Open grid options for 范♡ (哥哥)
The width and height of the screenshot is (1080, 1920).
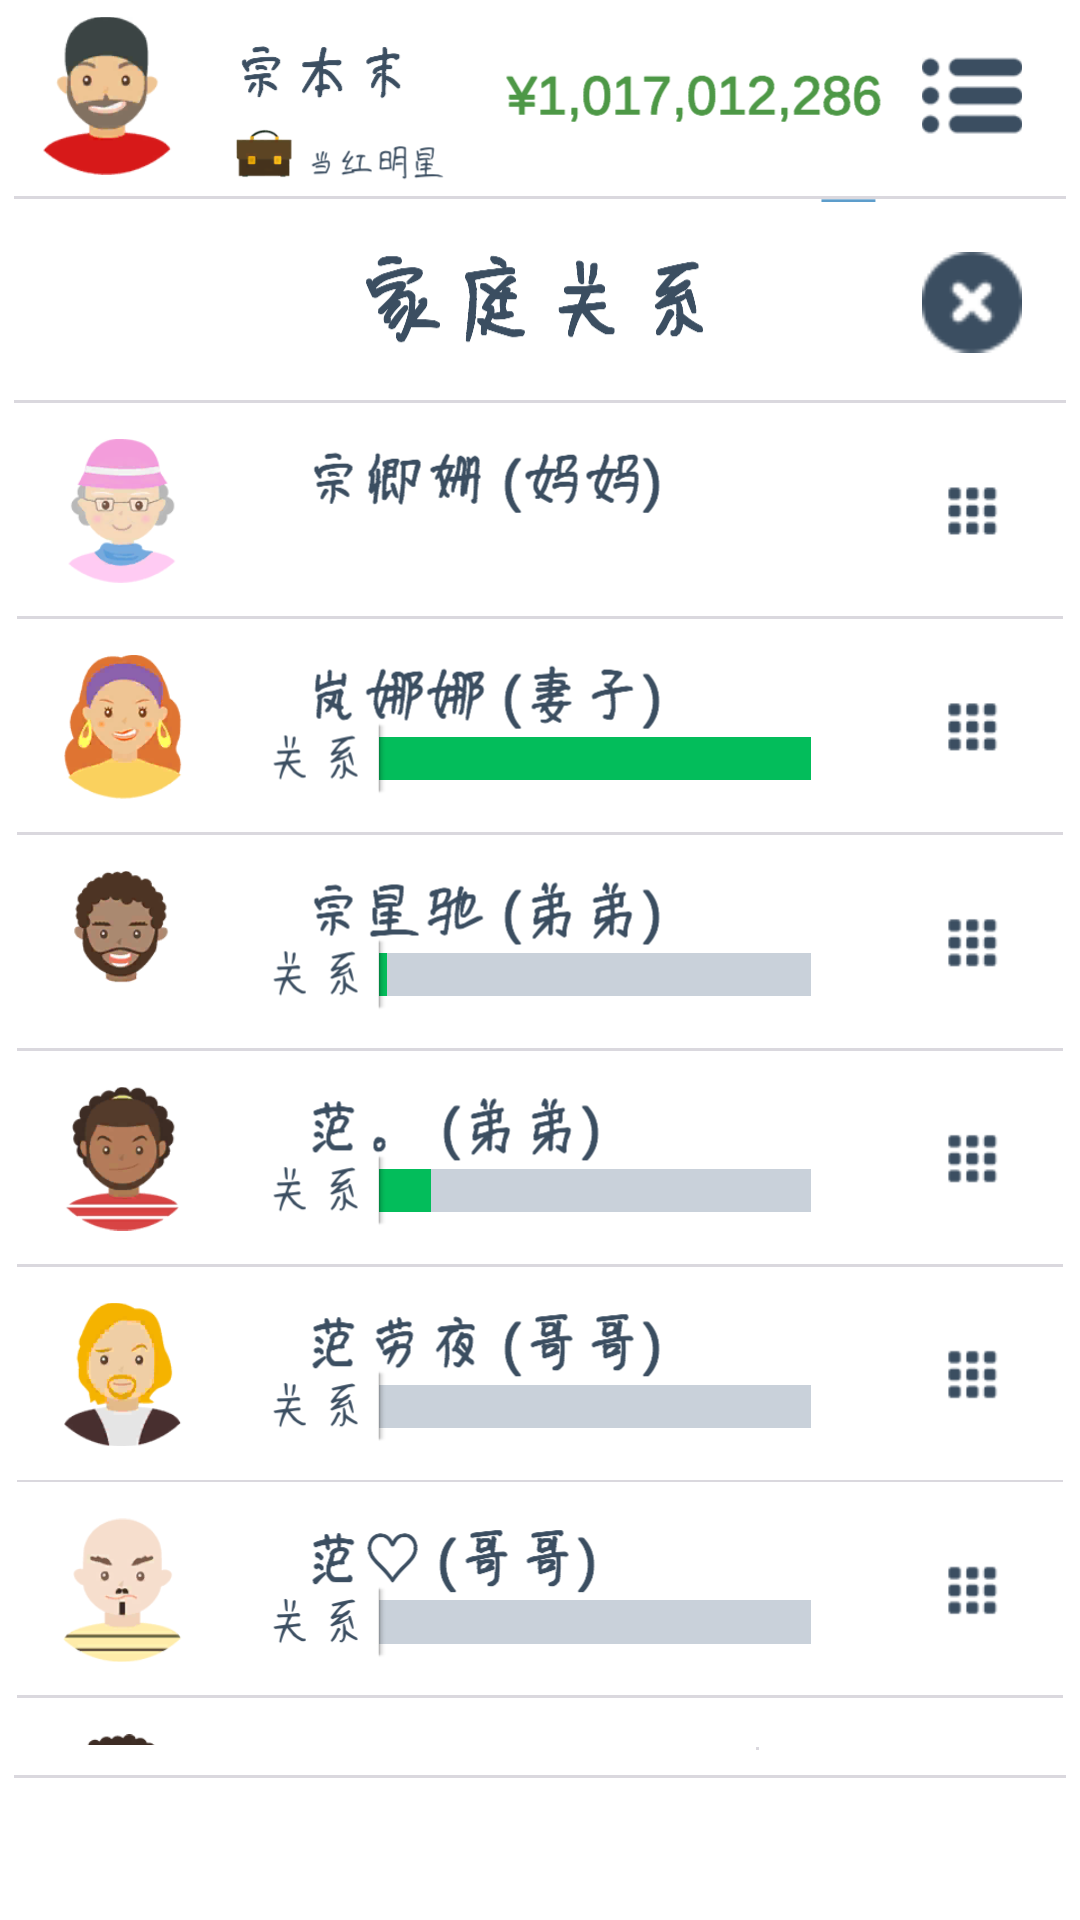[x=972, y=1590]
